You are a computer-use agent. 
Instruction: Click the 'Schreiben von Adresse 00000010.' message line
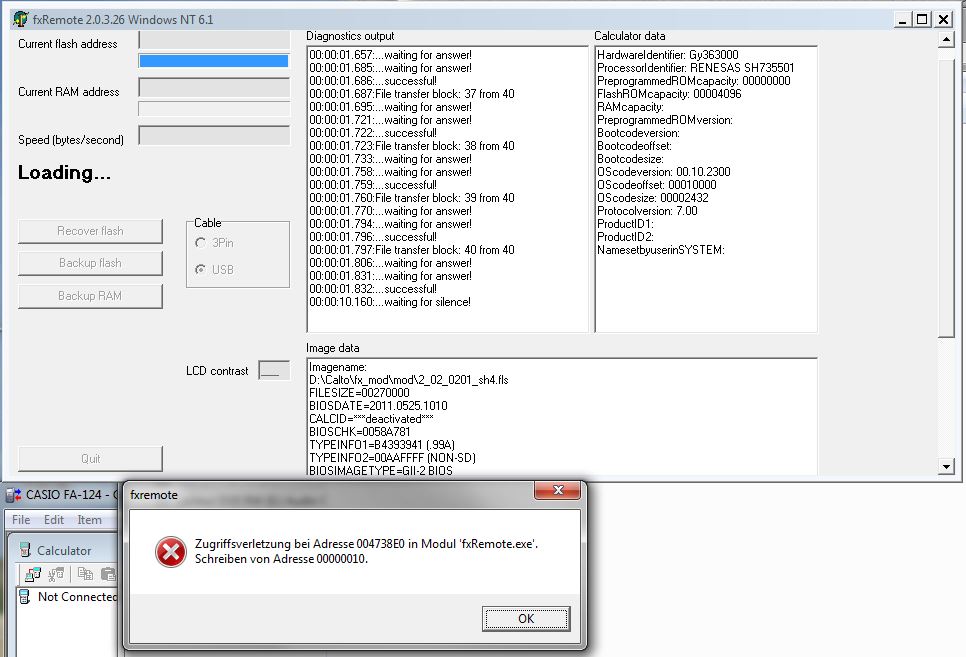tap(281, 559)
